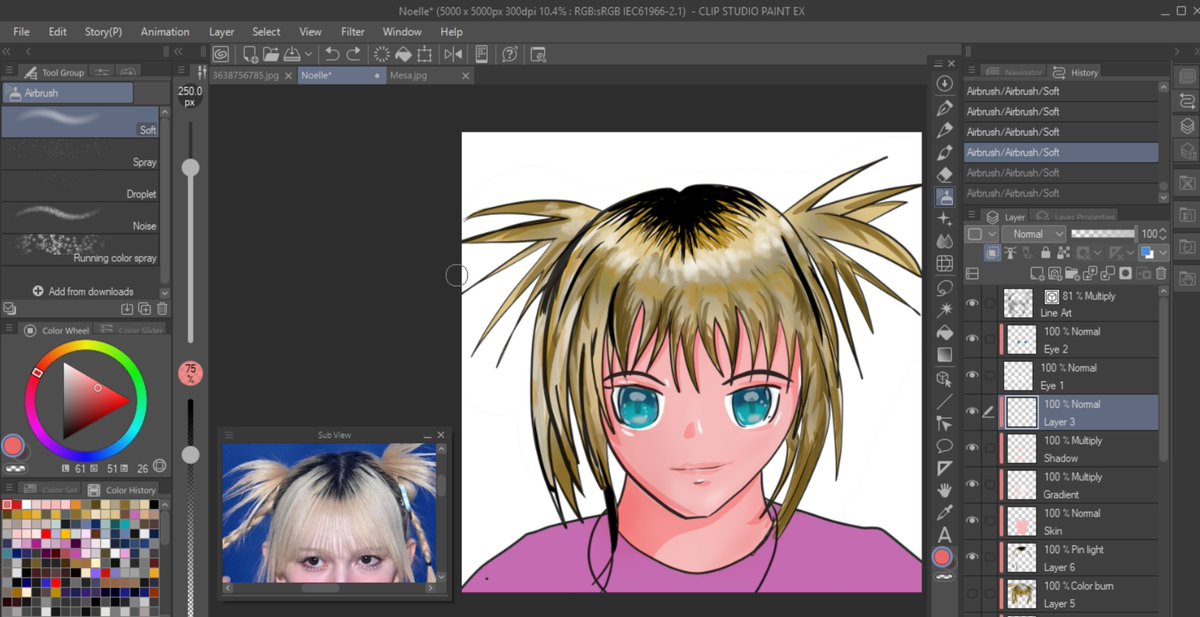The image size is (1200, 617).
Task: Click the Delete layer trash icon
Action: (1160, 273)
